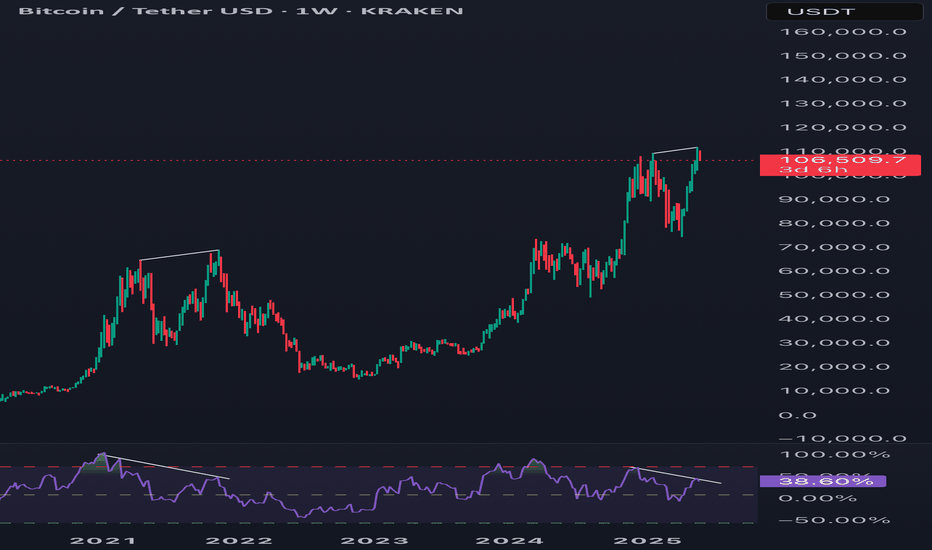Screen dimensions: 932x550
Task: Click the 0.0 price axis label
Action: [x=797, y=415]
